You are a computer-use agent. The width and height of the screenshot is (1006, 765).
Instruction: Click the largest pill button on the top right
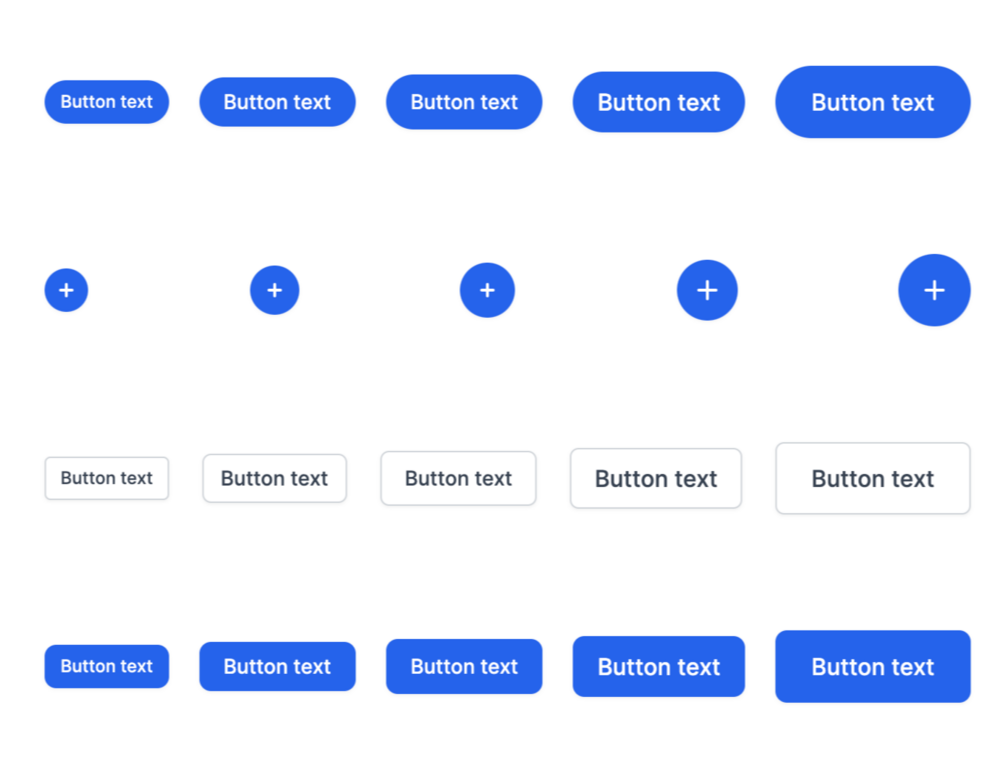point(872,101)
